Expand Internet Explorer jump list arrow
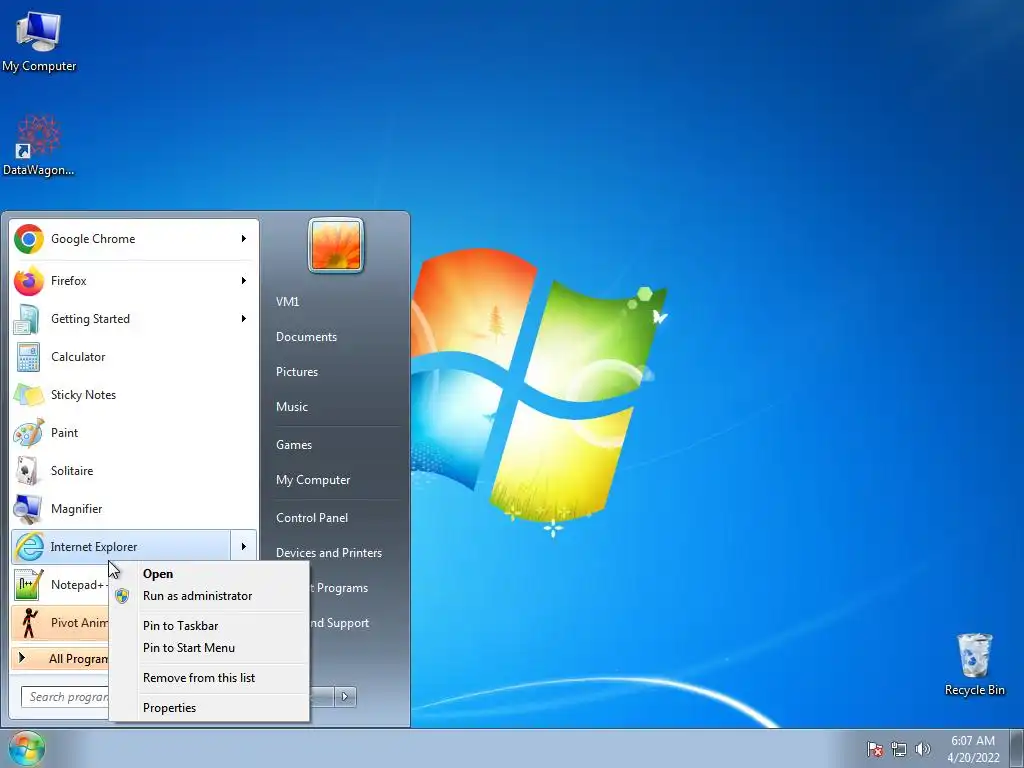The width and height of the screenshot is (1024, 768). tap(244, 547)
